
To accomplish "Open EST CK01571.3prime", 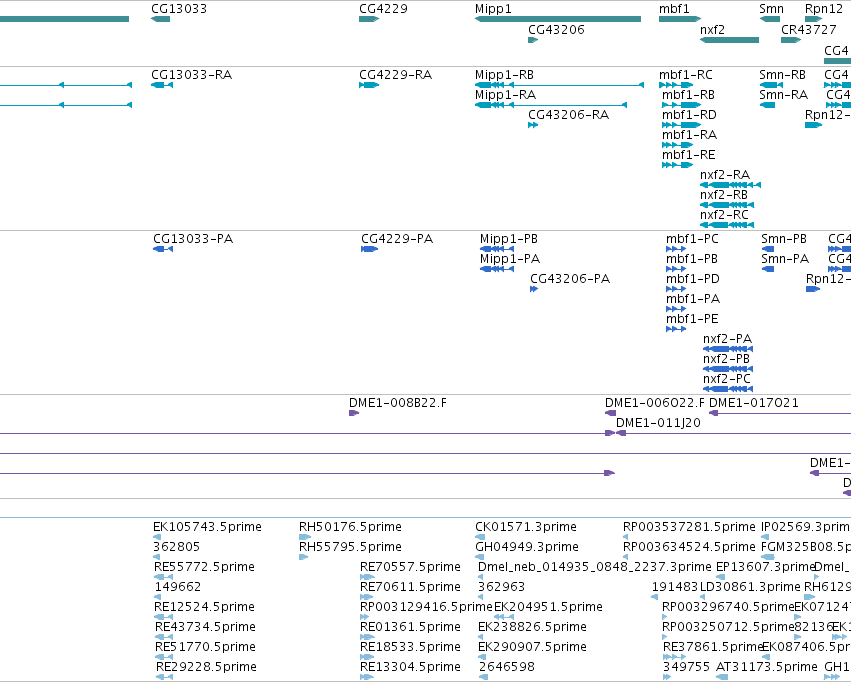I will tap(480, 537).
